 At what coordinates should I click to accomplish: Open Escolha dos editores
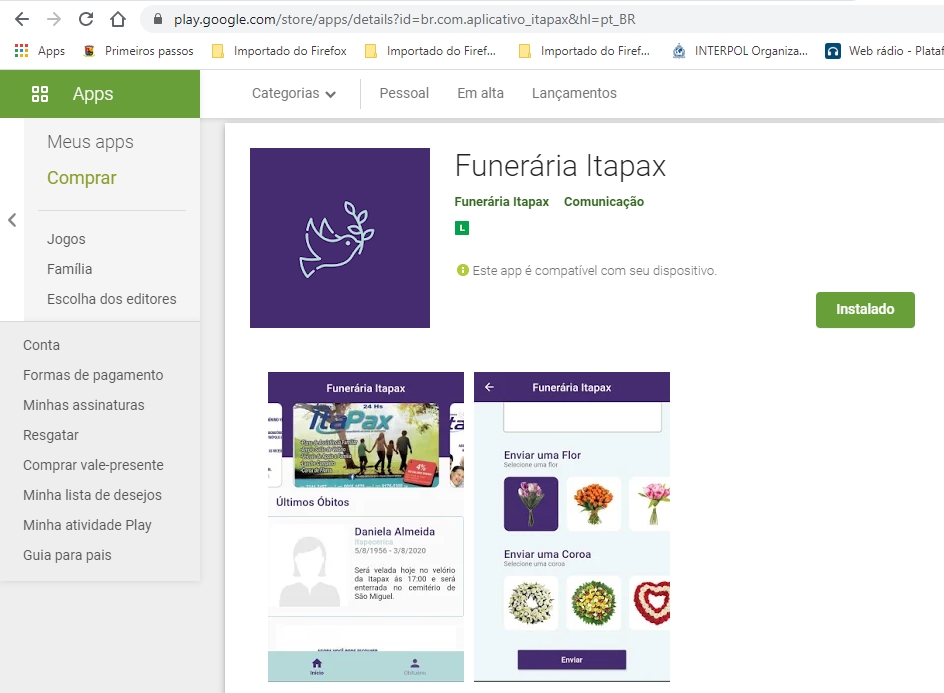pyautogui.click(x=111, y=299)
